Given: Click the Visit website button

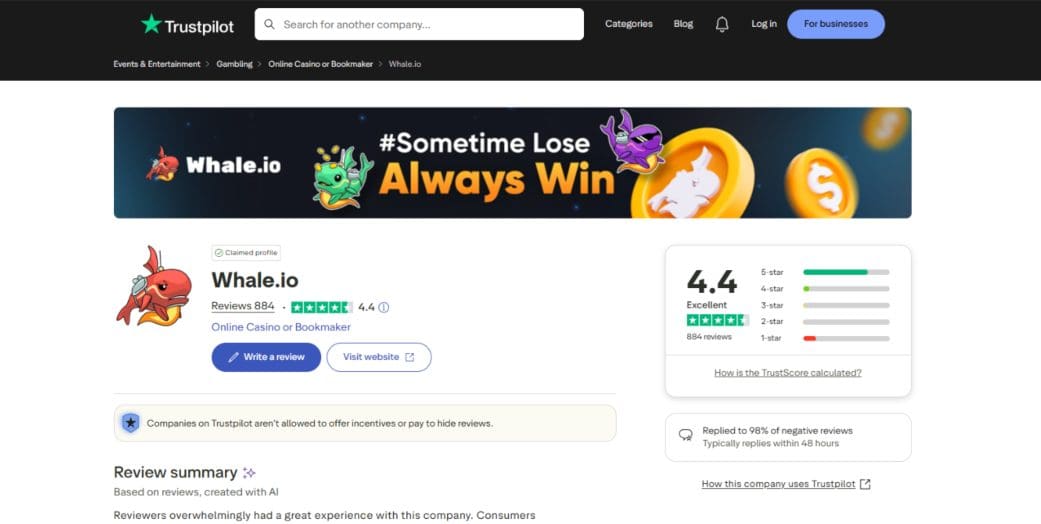Looking at the screenshot, I should tap(378, 357).
